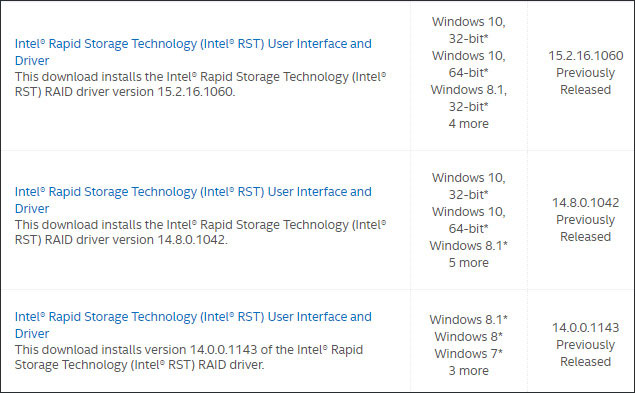Click 'Windows 7*' in the 14.0.0.1143 row
635x393 pixels.
[x=469, y=354]
